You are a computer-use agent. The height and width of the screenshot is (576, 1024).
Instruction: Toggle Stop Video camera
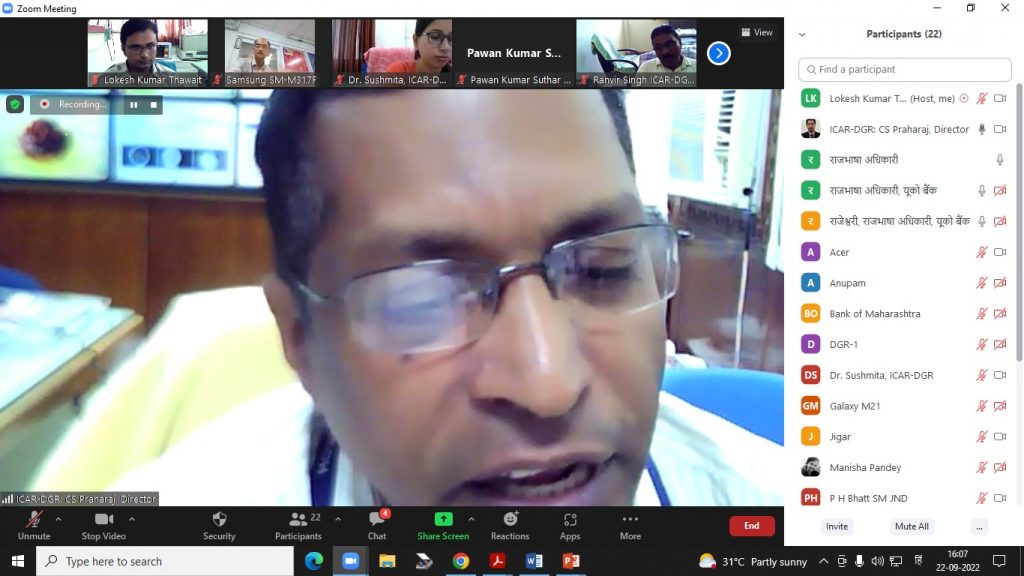103,524
